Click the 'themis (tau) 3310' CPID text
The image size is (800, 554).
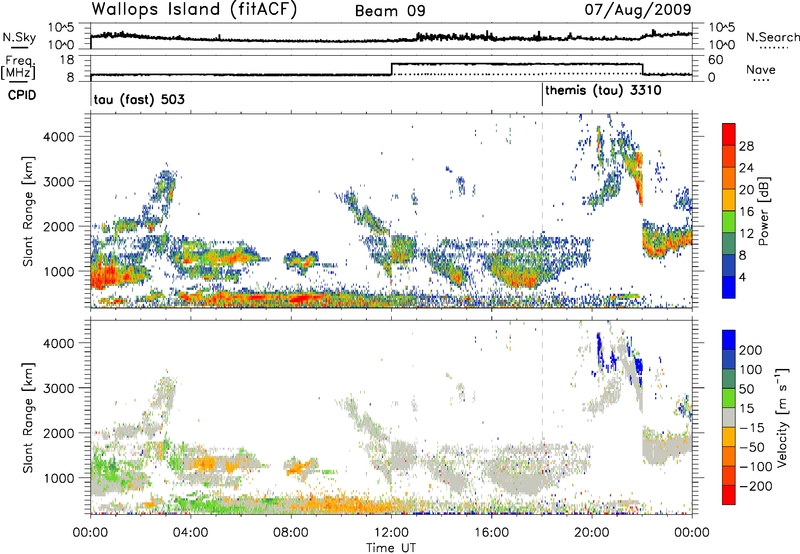pyautogui.click(x=604, y=91)
